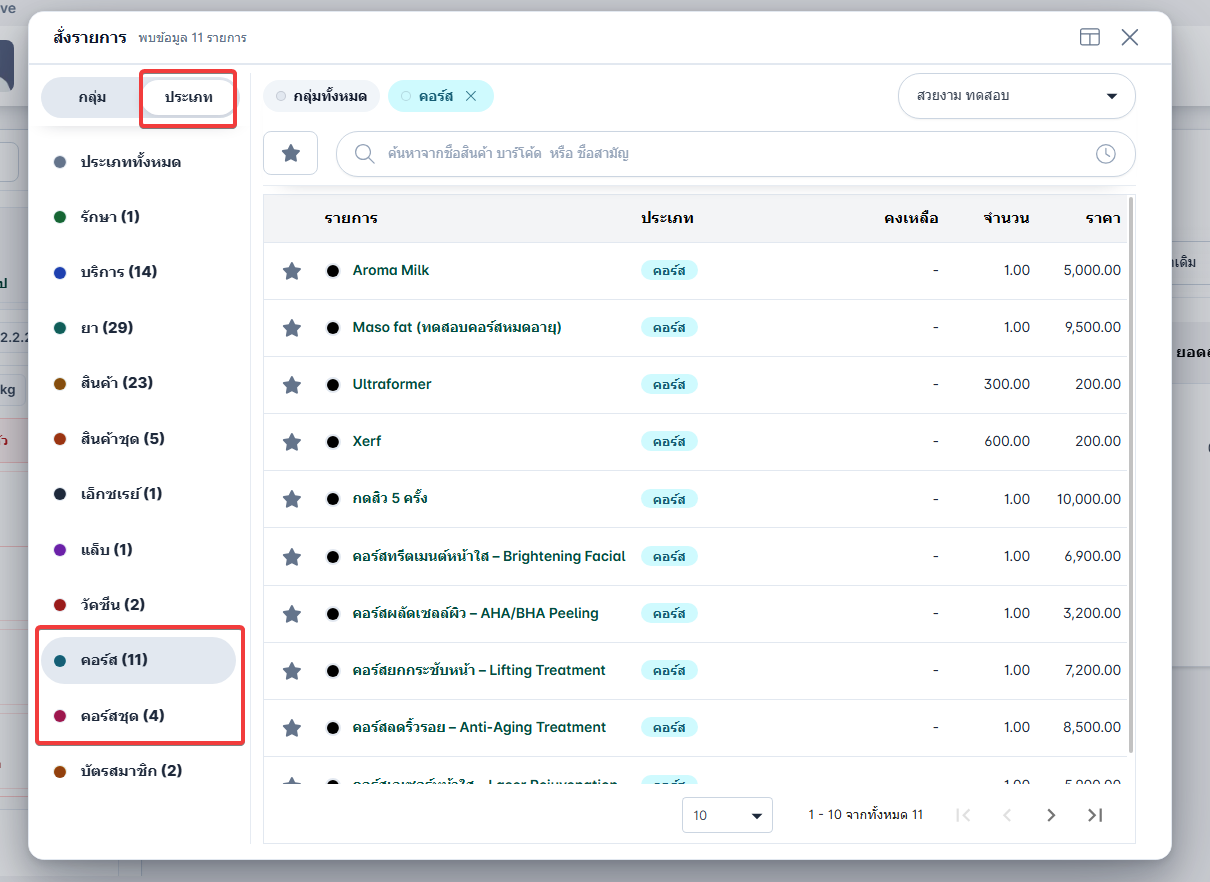The width and height of the screenshot is (1210, 882).
Task: Toggle star for กดสิว 5 ครั้ง
Action: tap(292, 499)
